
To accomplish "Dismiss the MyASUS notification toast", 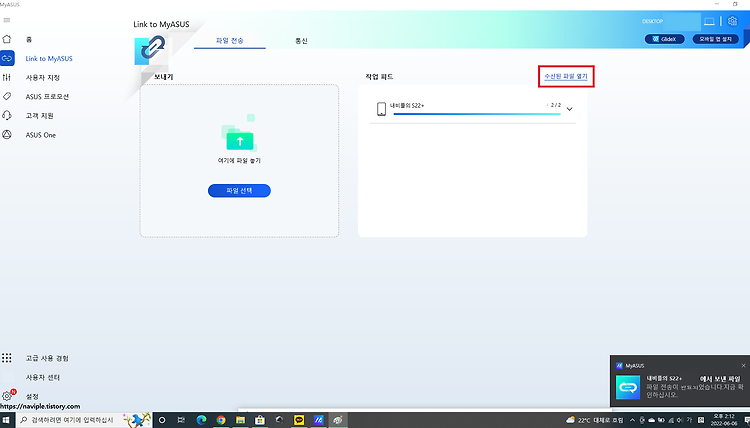I will pyautogui.click(x=743, y=365).
